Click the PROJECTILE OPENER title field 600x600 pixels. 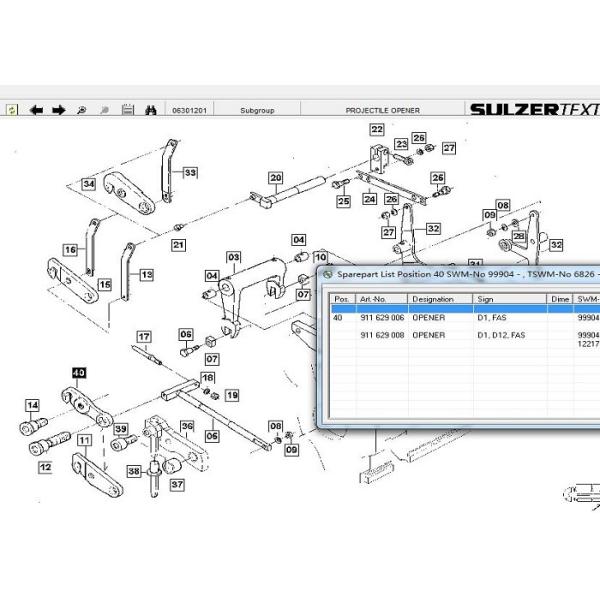(x=383, y=110)
